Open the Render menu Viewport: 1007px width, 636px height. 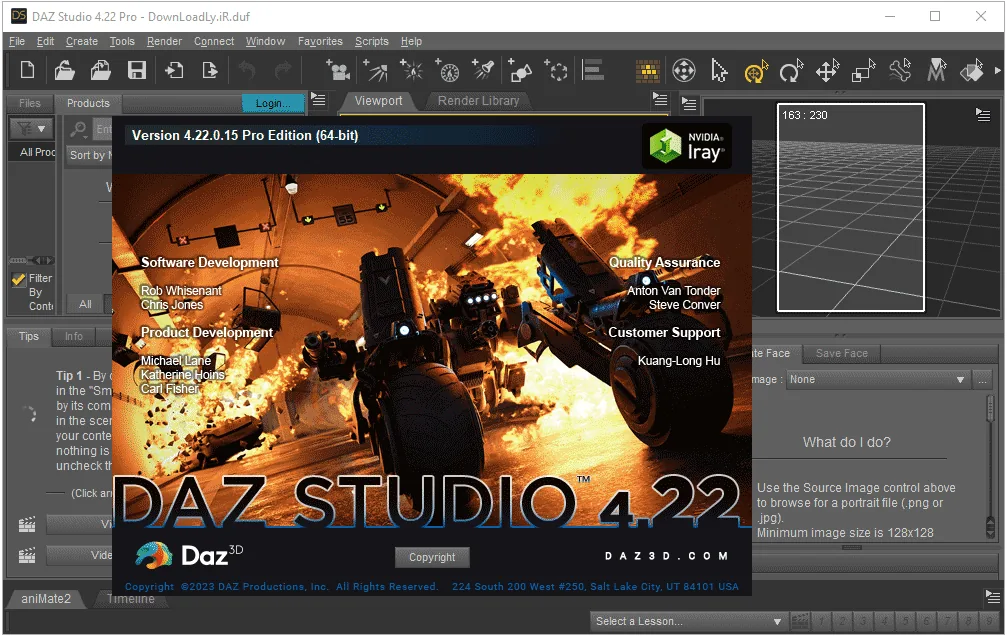click(x=164, y=41)
